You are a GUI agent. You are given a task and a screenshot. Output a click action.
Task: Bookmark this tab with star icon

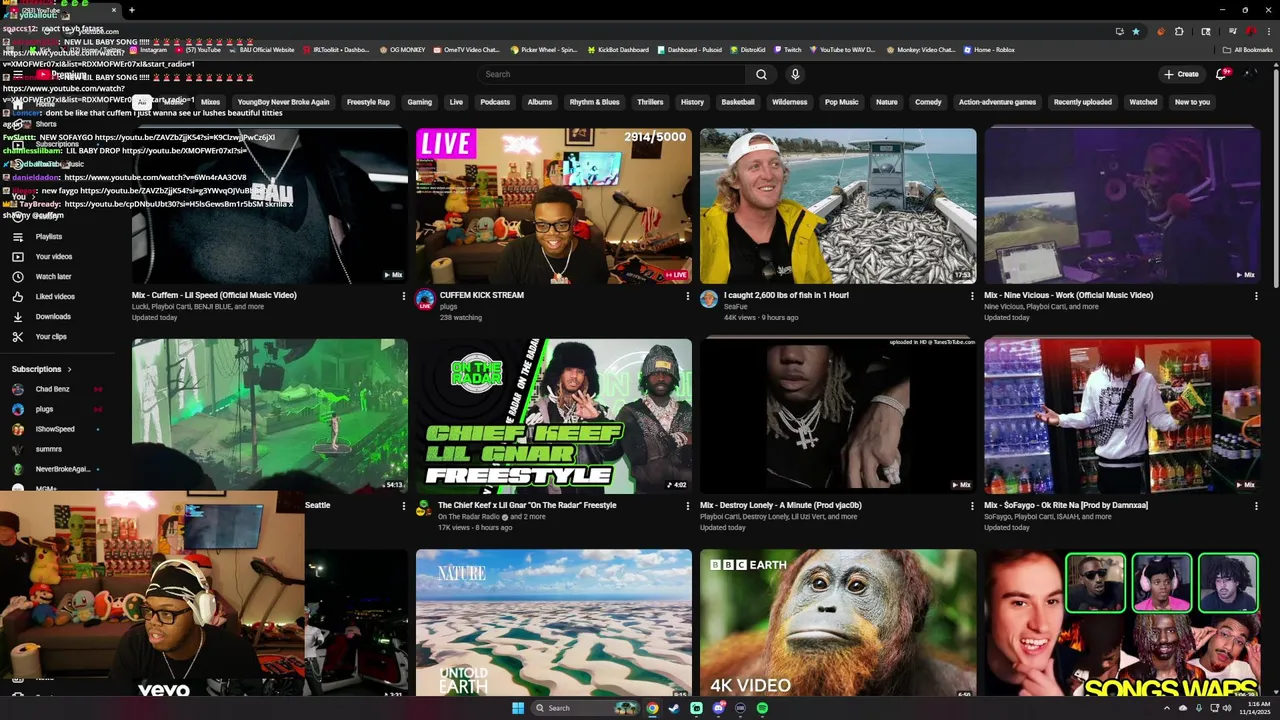[x=1135, y=31]
